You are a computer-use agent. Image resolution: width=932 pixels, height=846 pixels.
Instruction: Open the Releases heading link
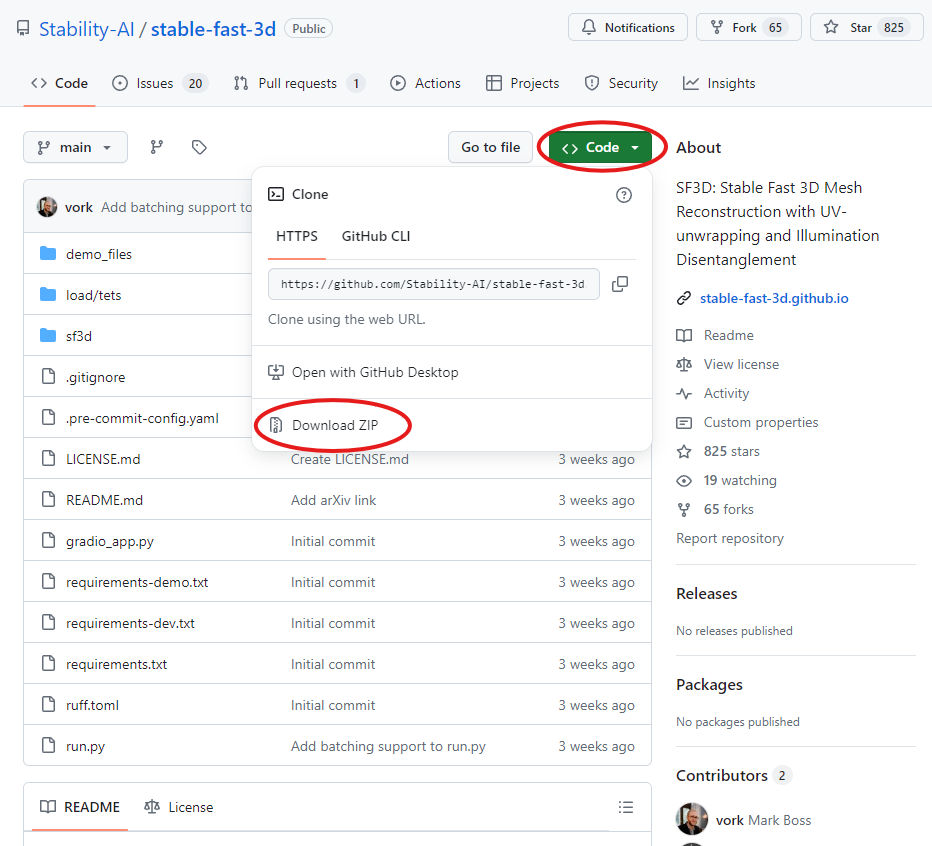[x=707, y=593]
